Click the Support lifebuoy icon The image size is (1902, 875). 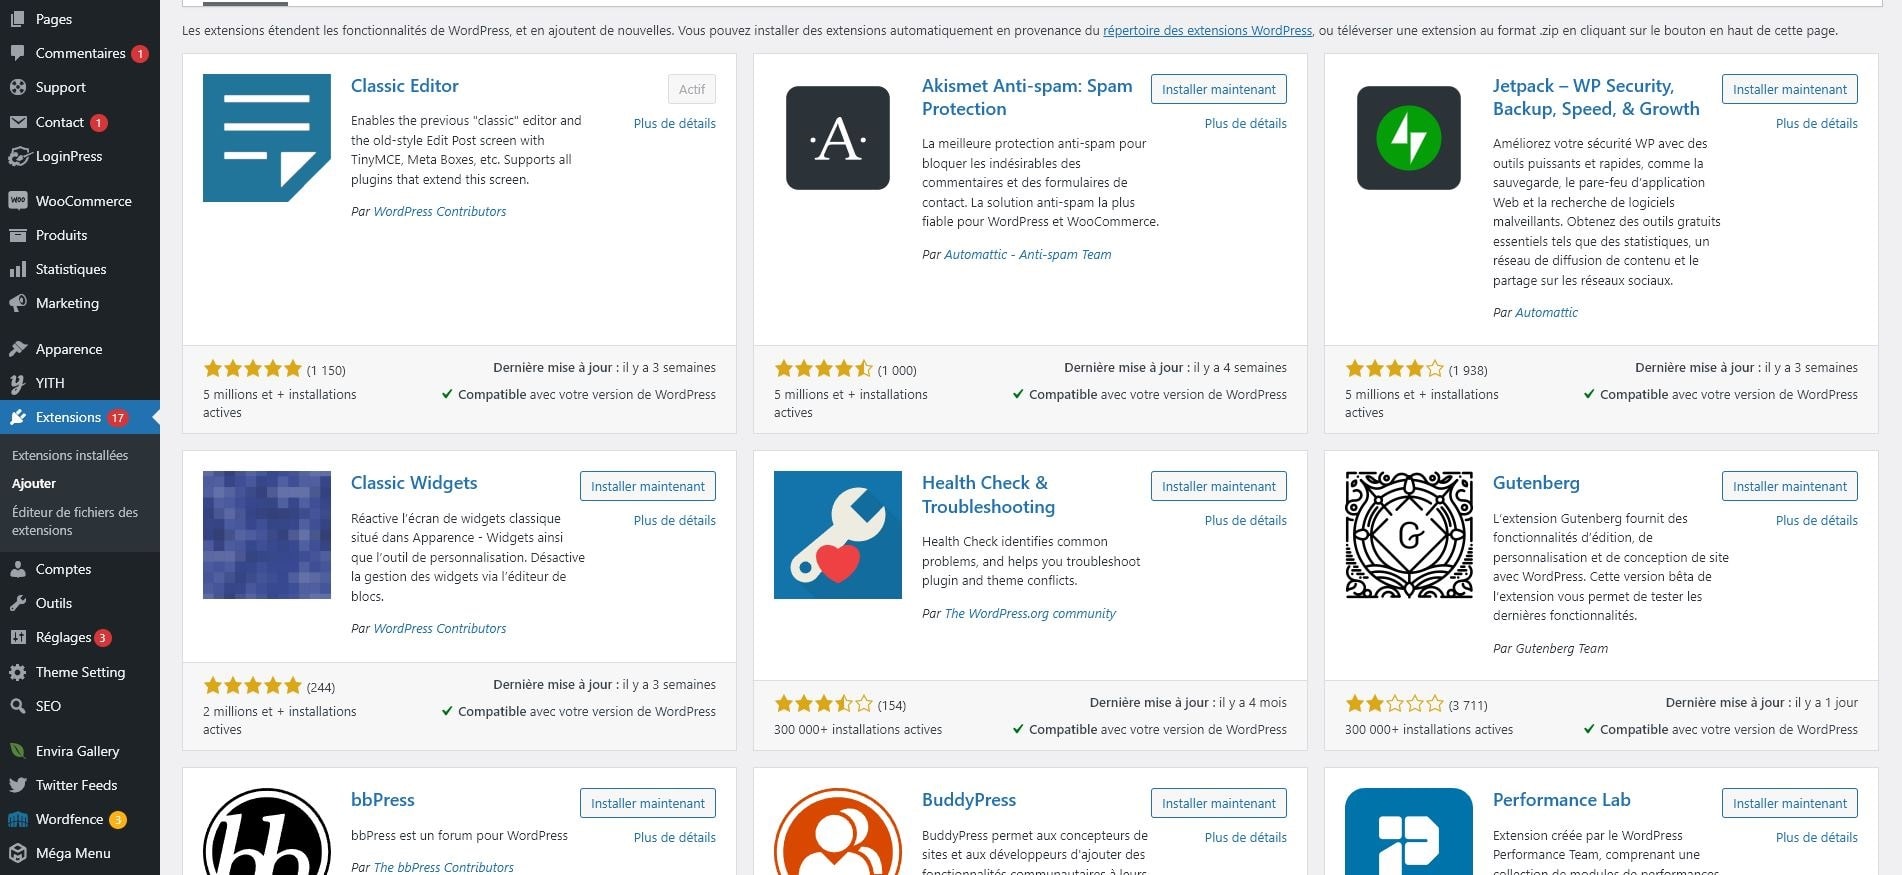point(18,87)
